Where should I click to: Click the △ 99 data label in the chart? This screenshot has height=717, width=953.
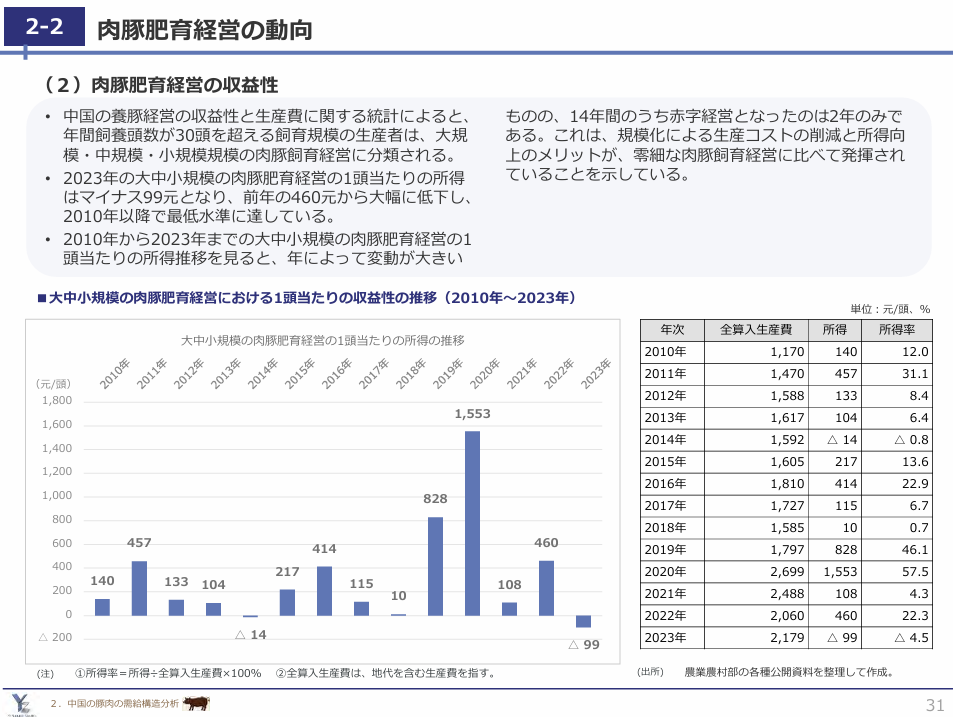583,645
